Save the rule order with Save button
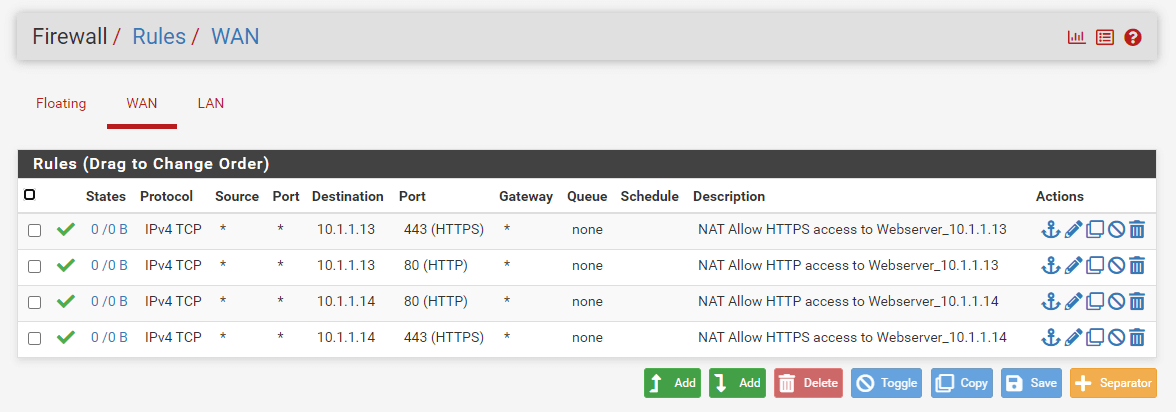Screen dimensions: 1176x412 click(1031, 383)
